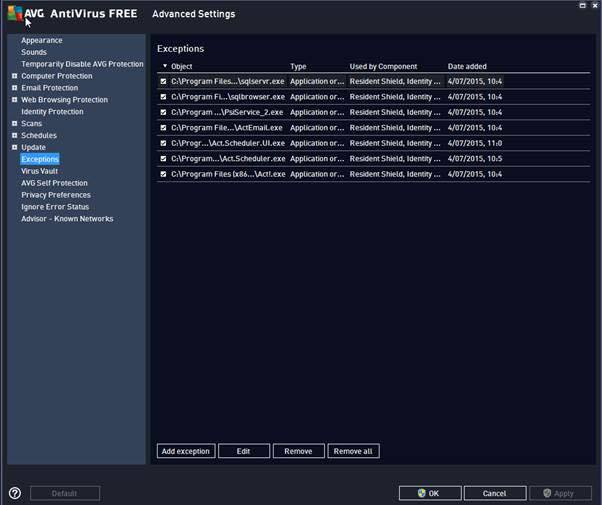Select Ignore Error Status item
The height and width of the screenshot is (505, 602).
coord(55,207)
